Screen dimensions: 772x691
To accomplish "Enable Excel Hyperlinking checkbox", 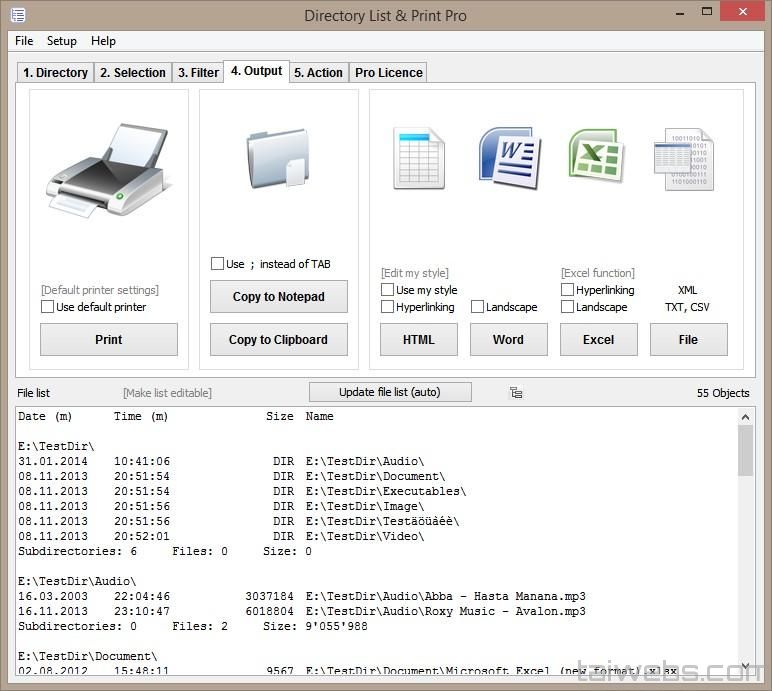I will tap(567, 290).
